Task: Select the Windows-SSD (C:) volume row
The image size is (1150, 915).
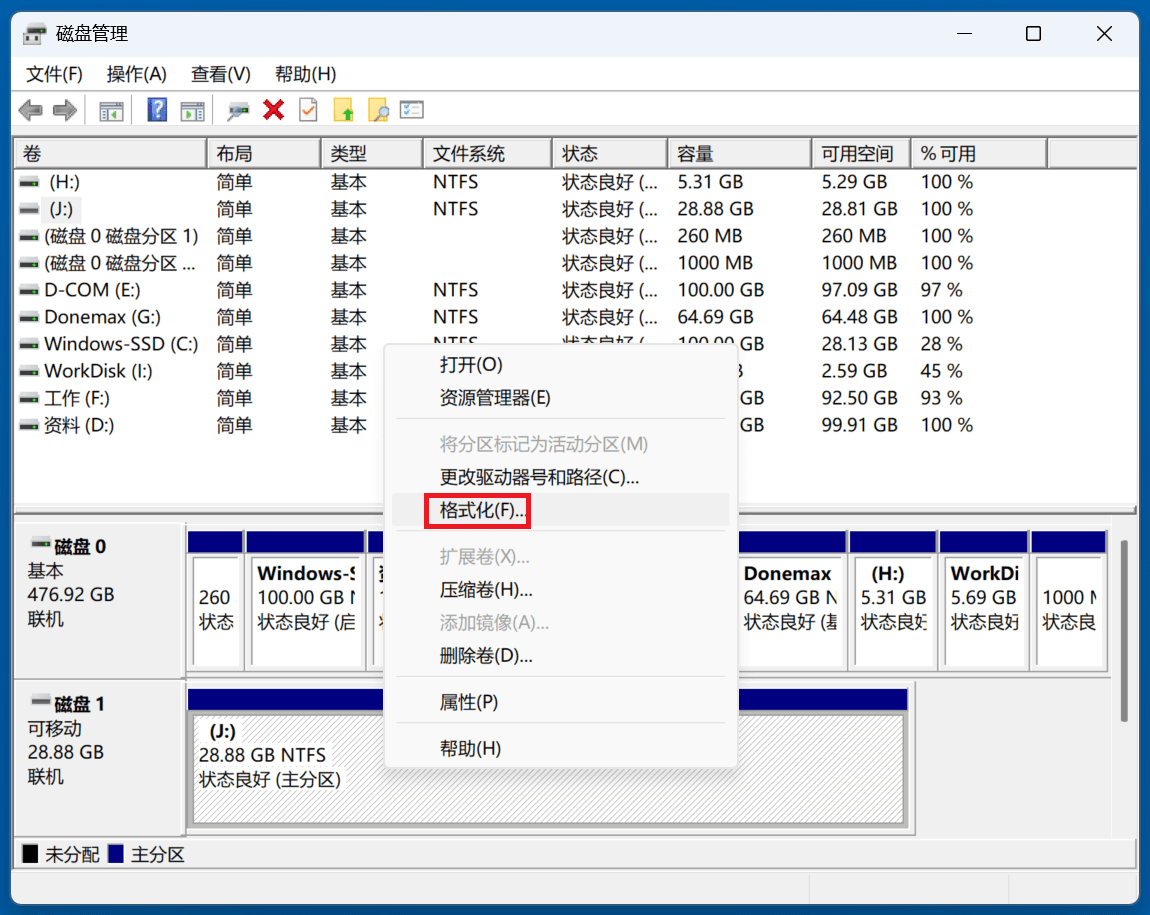Action: [120, 344]
